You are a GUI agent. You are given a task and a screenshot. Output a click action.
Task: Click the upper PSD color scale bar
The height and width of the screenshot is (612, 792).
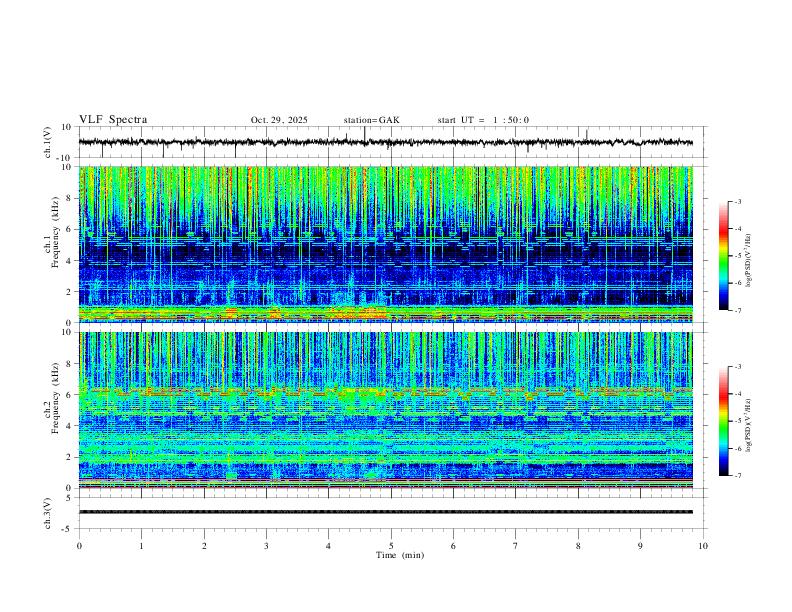(724, 256)
